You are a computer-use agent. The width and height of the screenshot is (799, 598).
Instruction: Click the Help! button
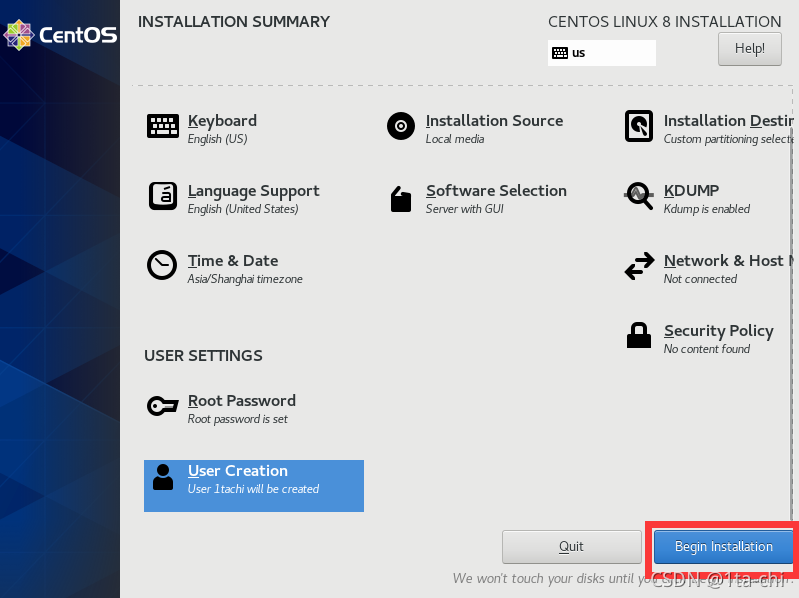coord(750,49)
